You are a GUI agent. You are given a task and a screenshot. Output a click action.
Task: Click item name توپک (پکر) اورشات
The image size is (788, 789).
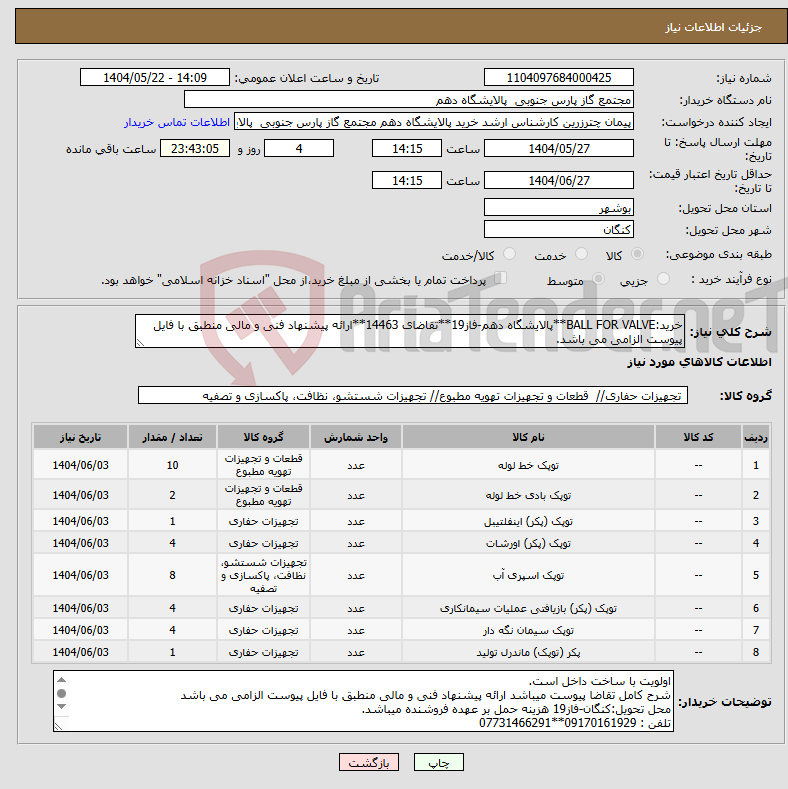tap(528, 543)
